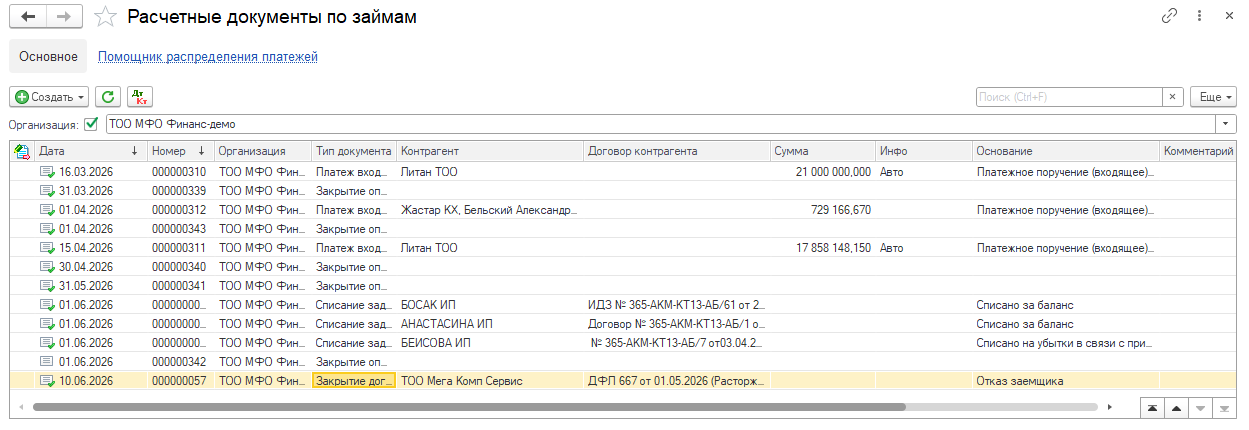Viewport: 1249px width, 430px height.
Task: Click document icon of row 10.06.2026
Action: pos(47,381)
